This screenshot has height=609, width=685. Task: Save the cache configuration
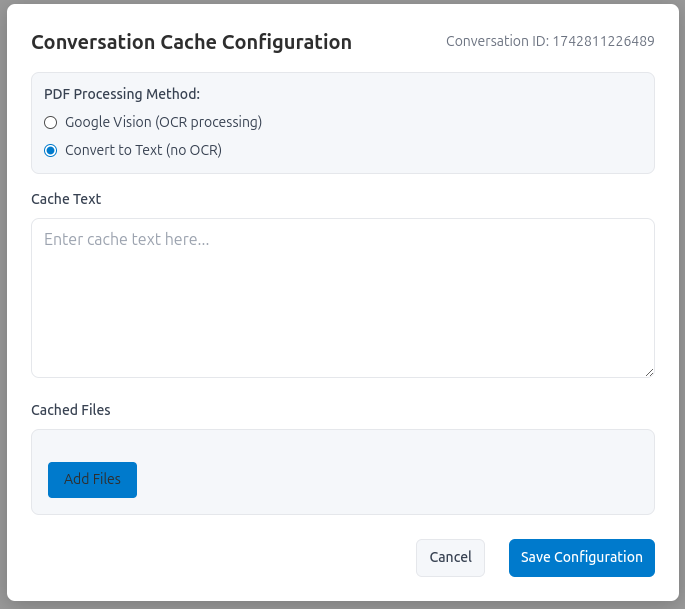tap(581, 557)
